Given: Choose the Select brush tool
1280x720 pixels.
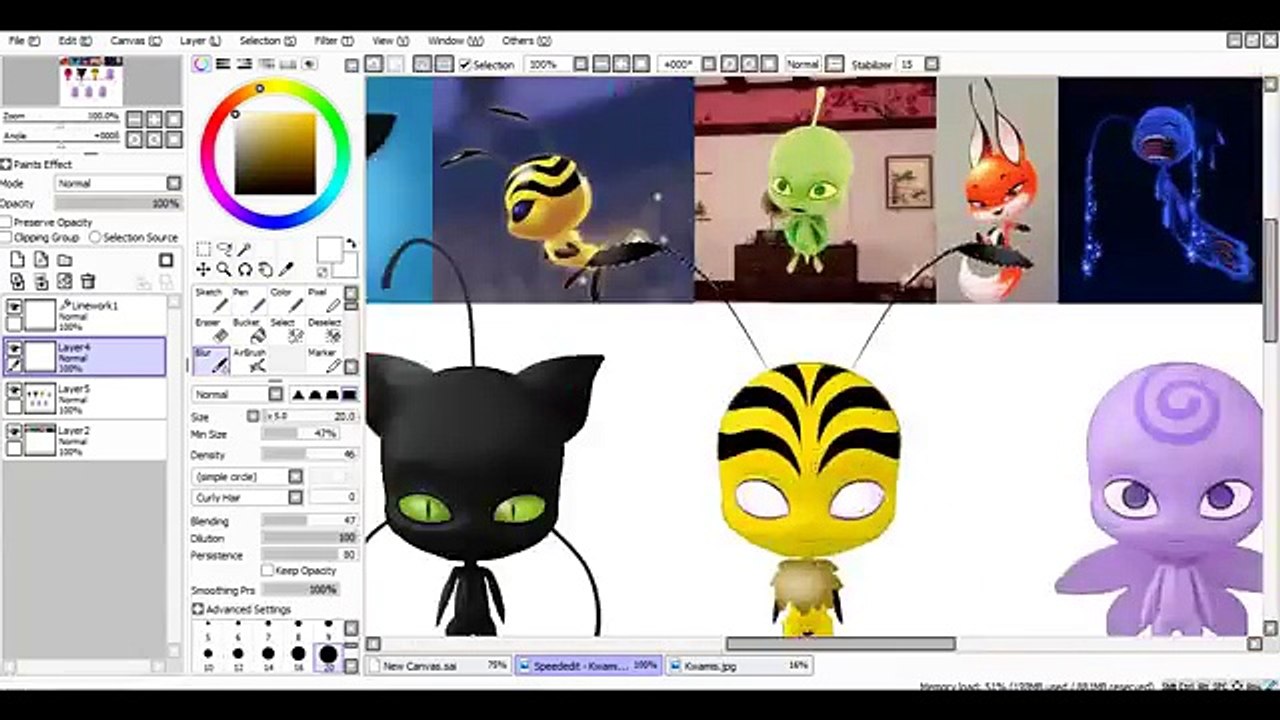Looking at the screenshot, I should click(286, 330).
